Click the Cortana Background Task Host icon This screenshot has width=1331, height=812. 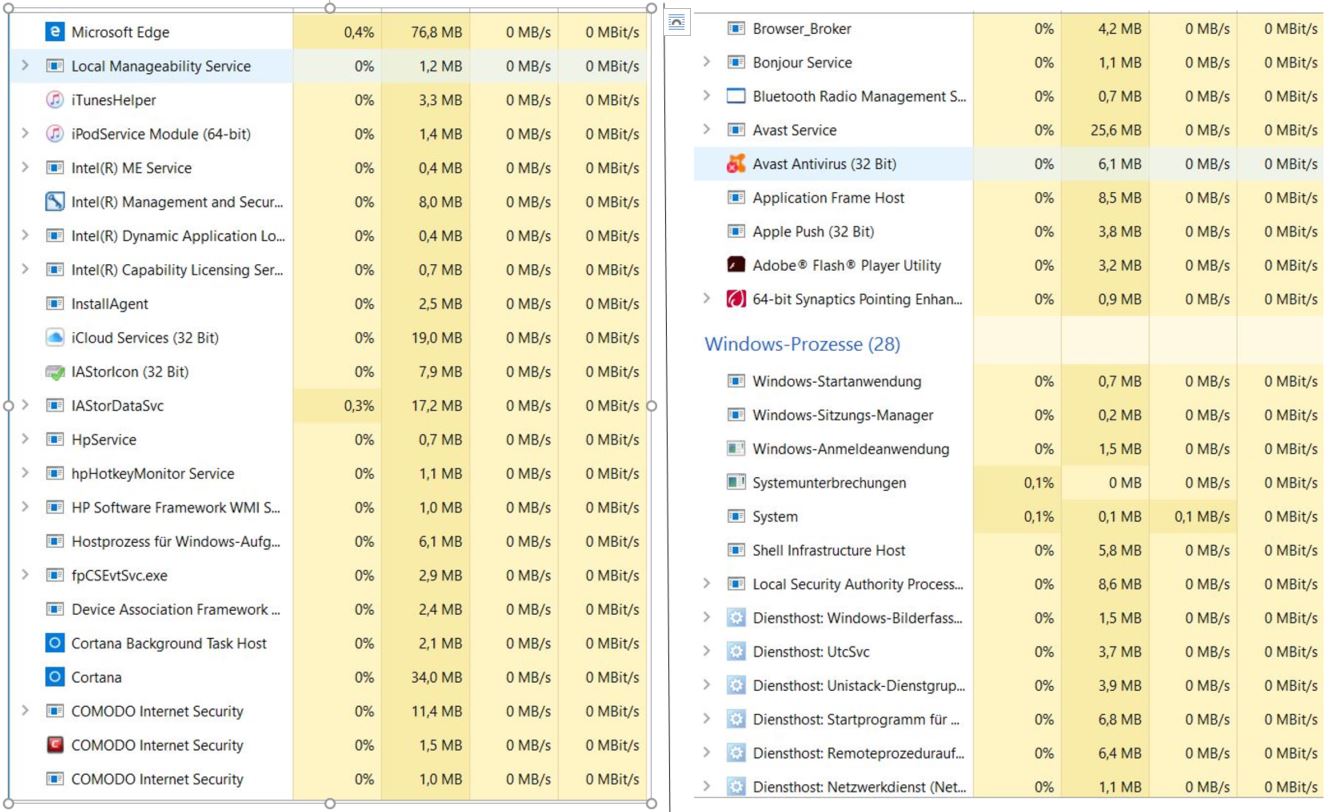pos(55,643)
